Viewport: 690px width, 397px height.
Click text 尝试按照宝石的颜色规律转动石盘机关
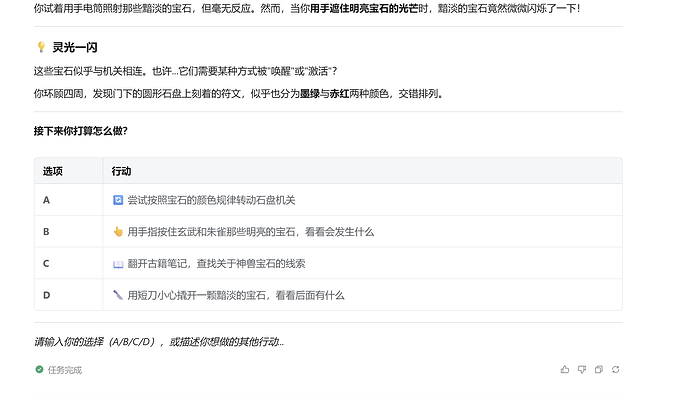tap(211, 200)
